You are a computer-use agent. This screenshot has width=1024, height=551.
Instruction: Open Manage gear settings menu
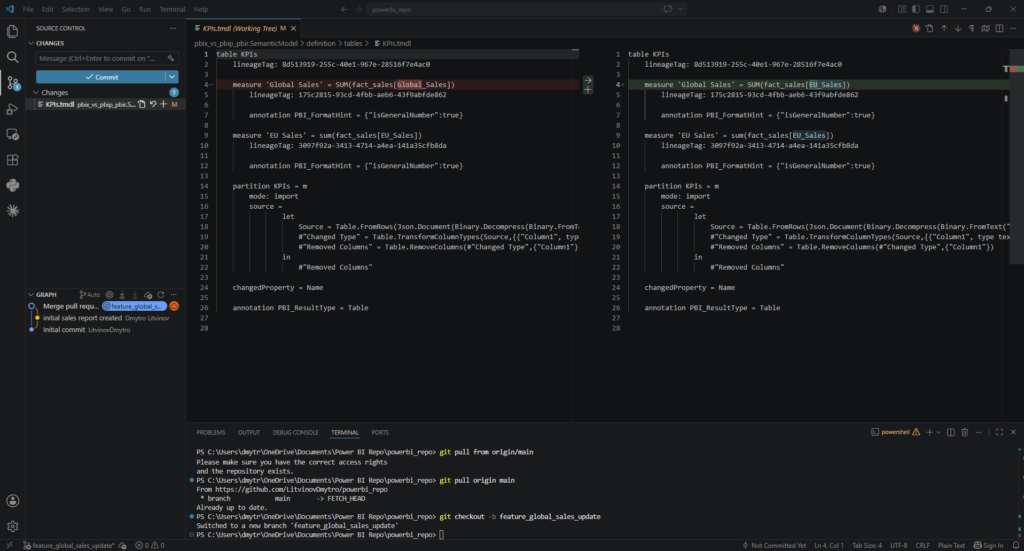pyautogui.click(x=12, y=526)
